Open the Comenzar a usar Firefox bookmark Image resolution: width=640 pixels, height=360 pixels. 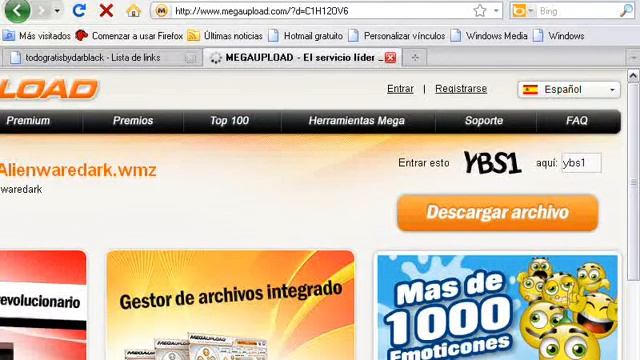(129, 36)
